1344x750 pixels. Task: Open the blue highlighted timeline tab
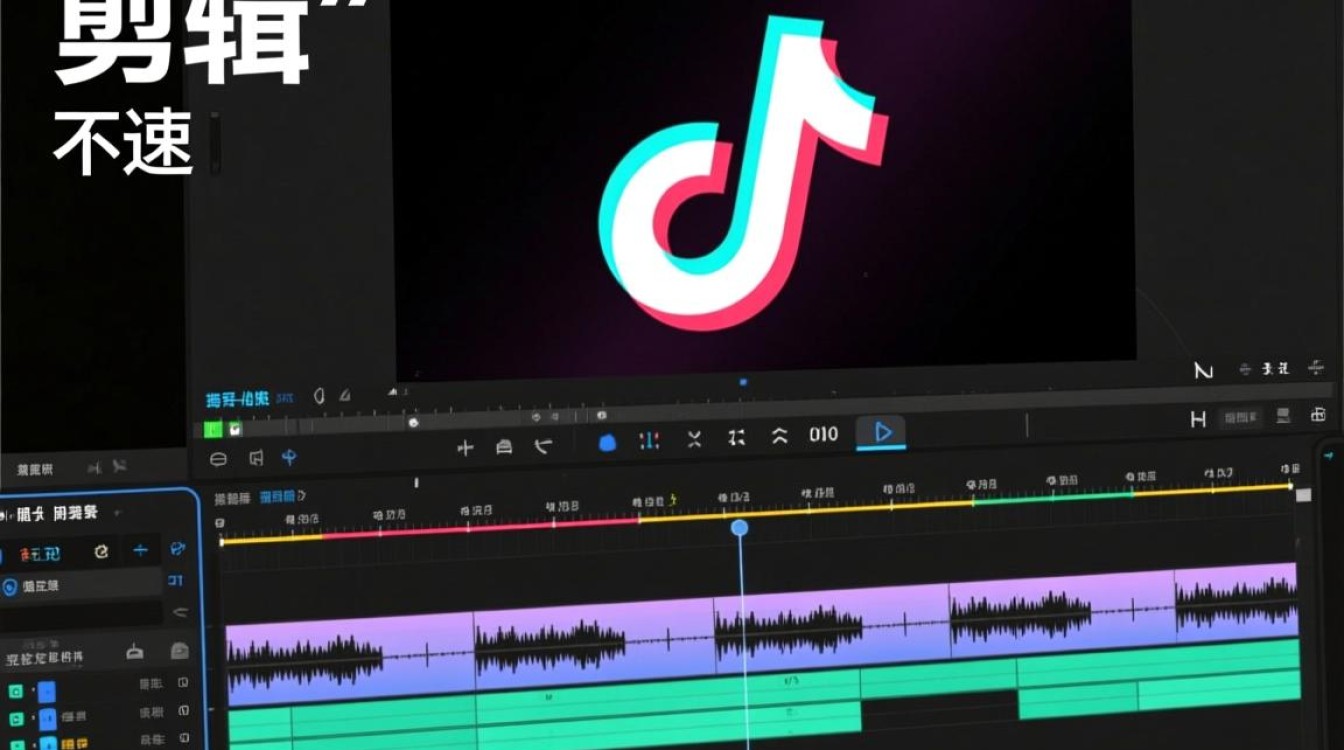279,496
